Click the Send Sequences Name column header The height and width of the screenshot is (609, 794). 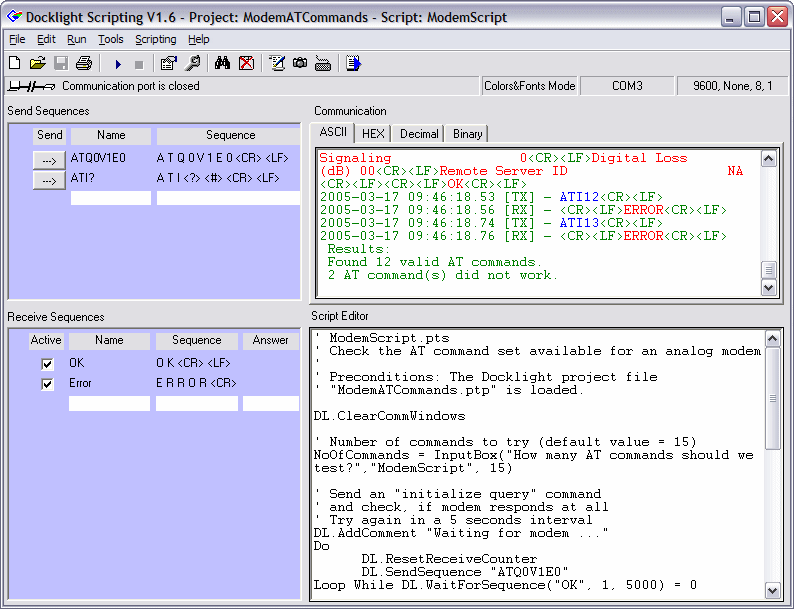111,135
